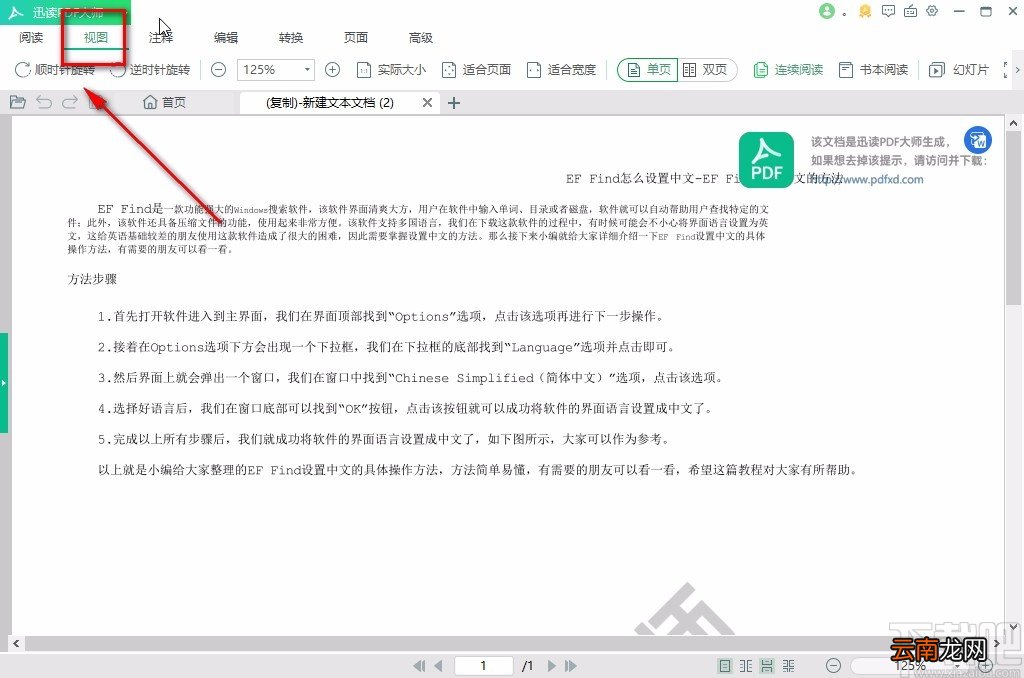The height and width of the screenshot is (678, 1024).
Task: Enable 书本阅读 book reading mode
Action: (x=873, y=69)
